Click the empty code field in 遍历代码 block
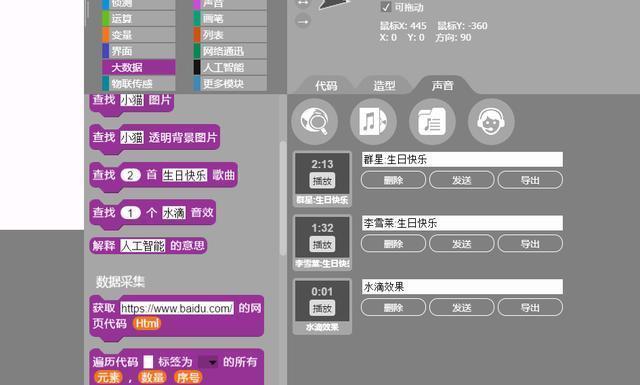 coord(149,362)
